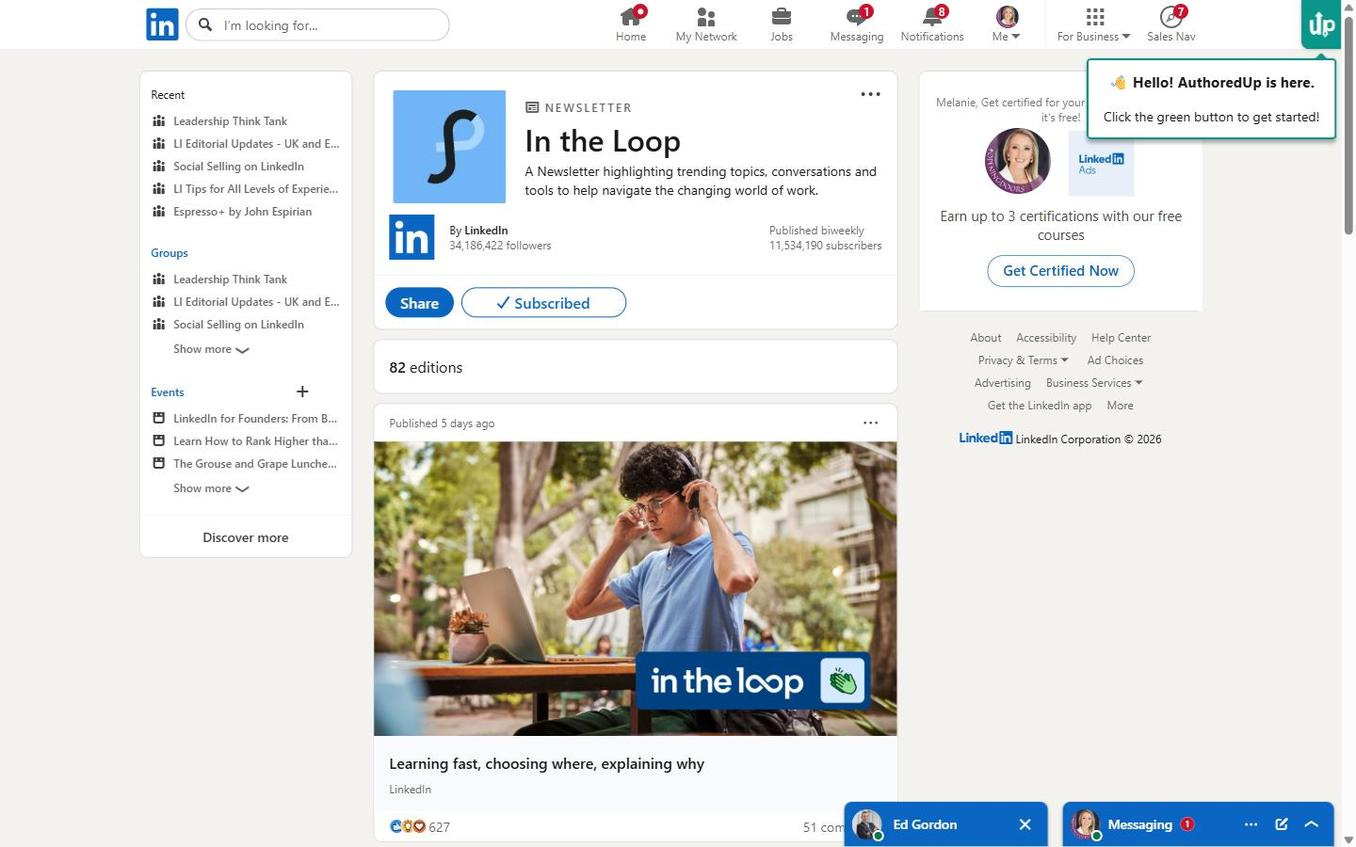Open Social Selling on LinkedIn under Groups
The height and width of the screenshot is (847, 1356).
(238, 324)
